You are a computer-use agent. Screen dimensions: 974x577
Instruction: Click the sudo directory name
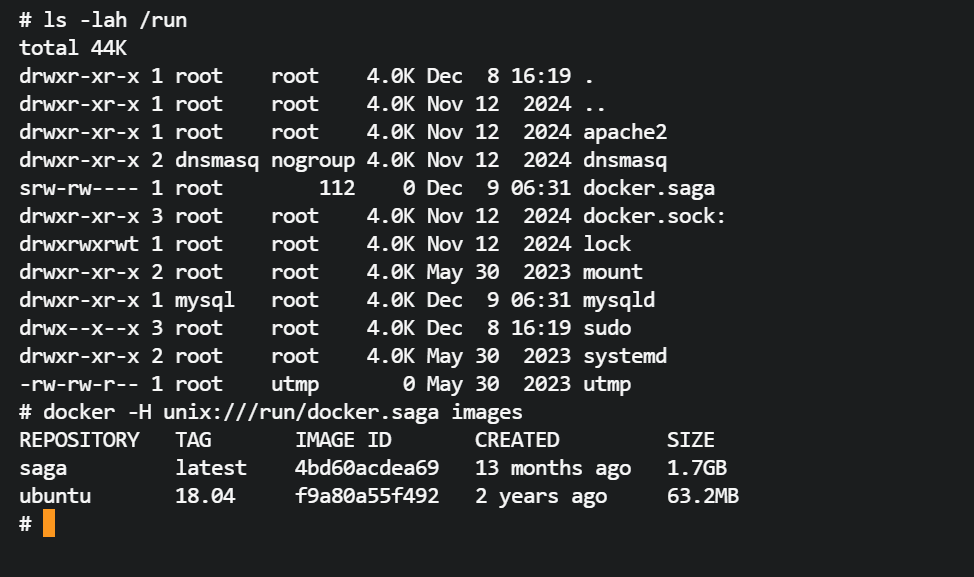(x=607, y=328)
